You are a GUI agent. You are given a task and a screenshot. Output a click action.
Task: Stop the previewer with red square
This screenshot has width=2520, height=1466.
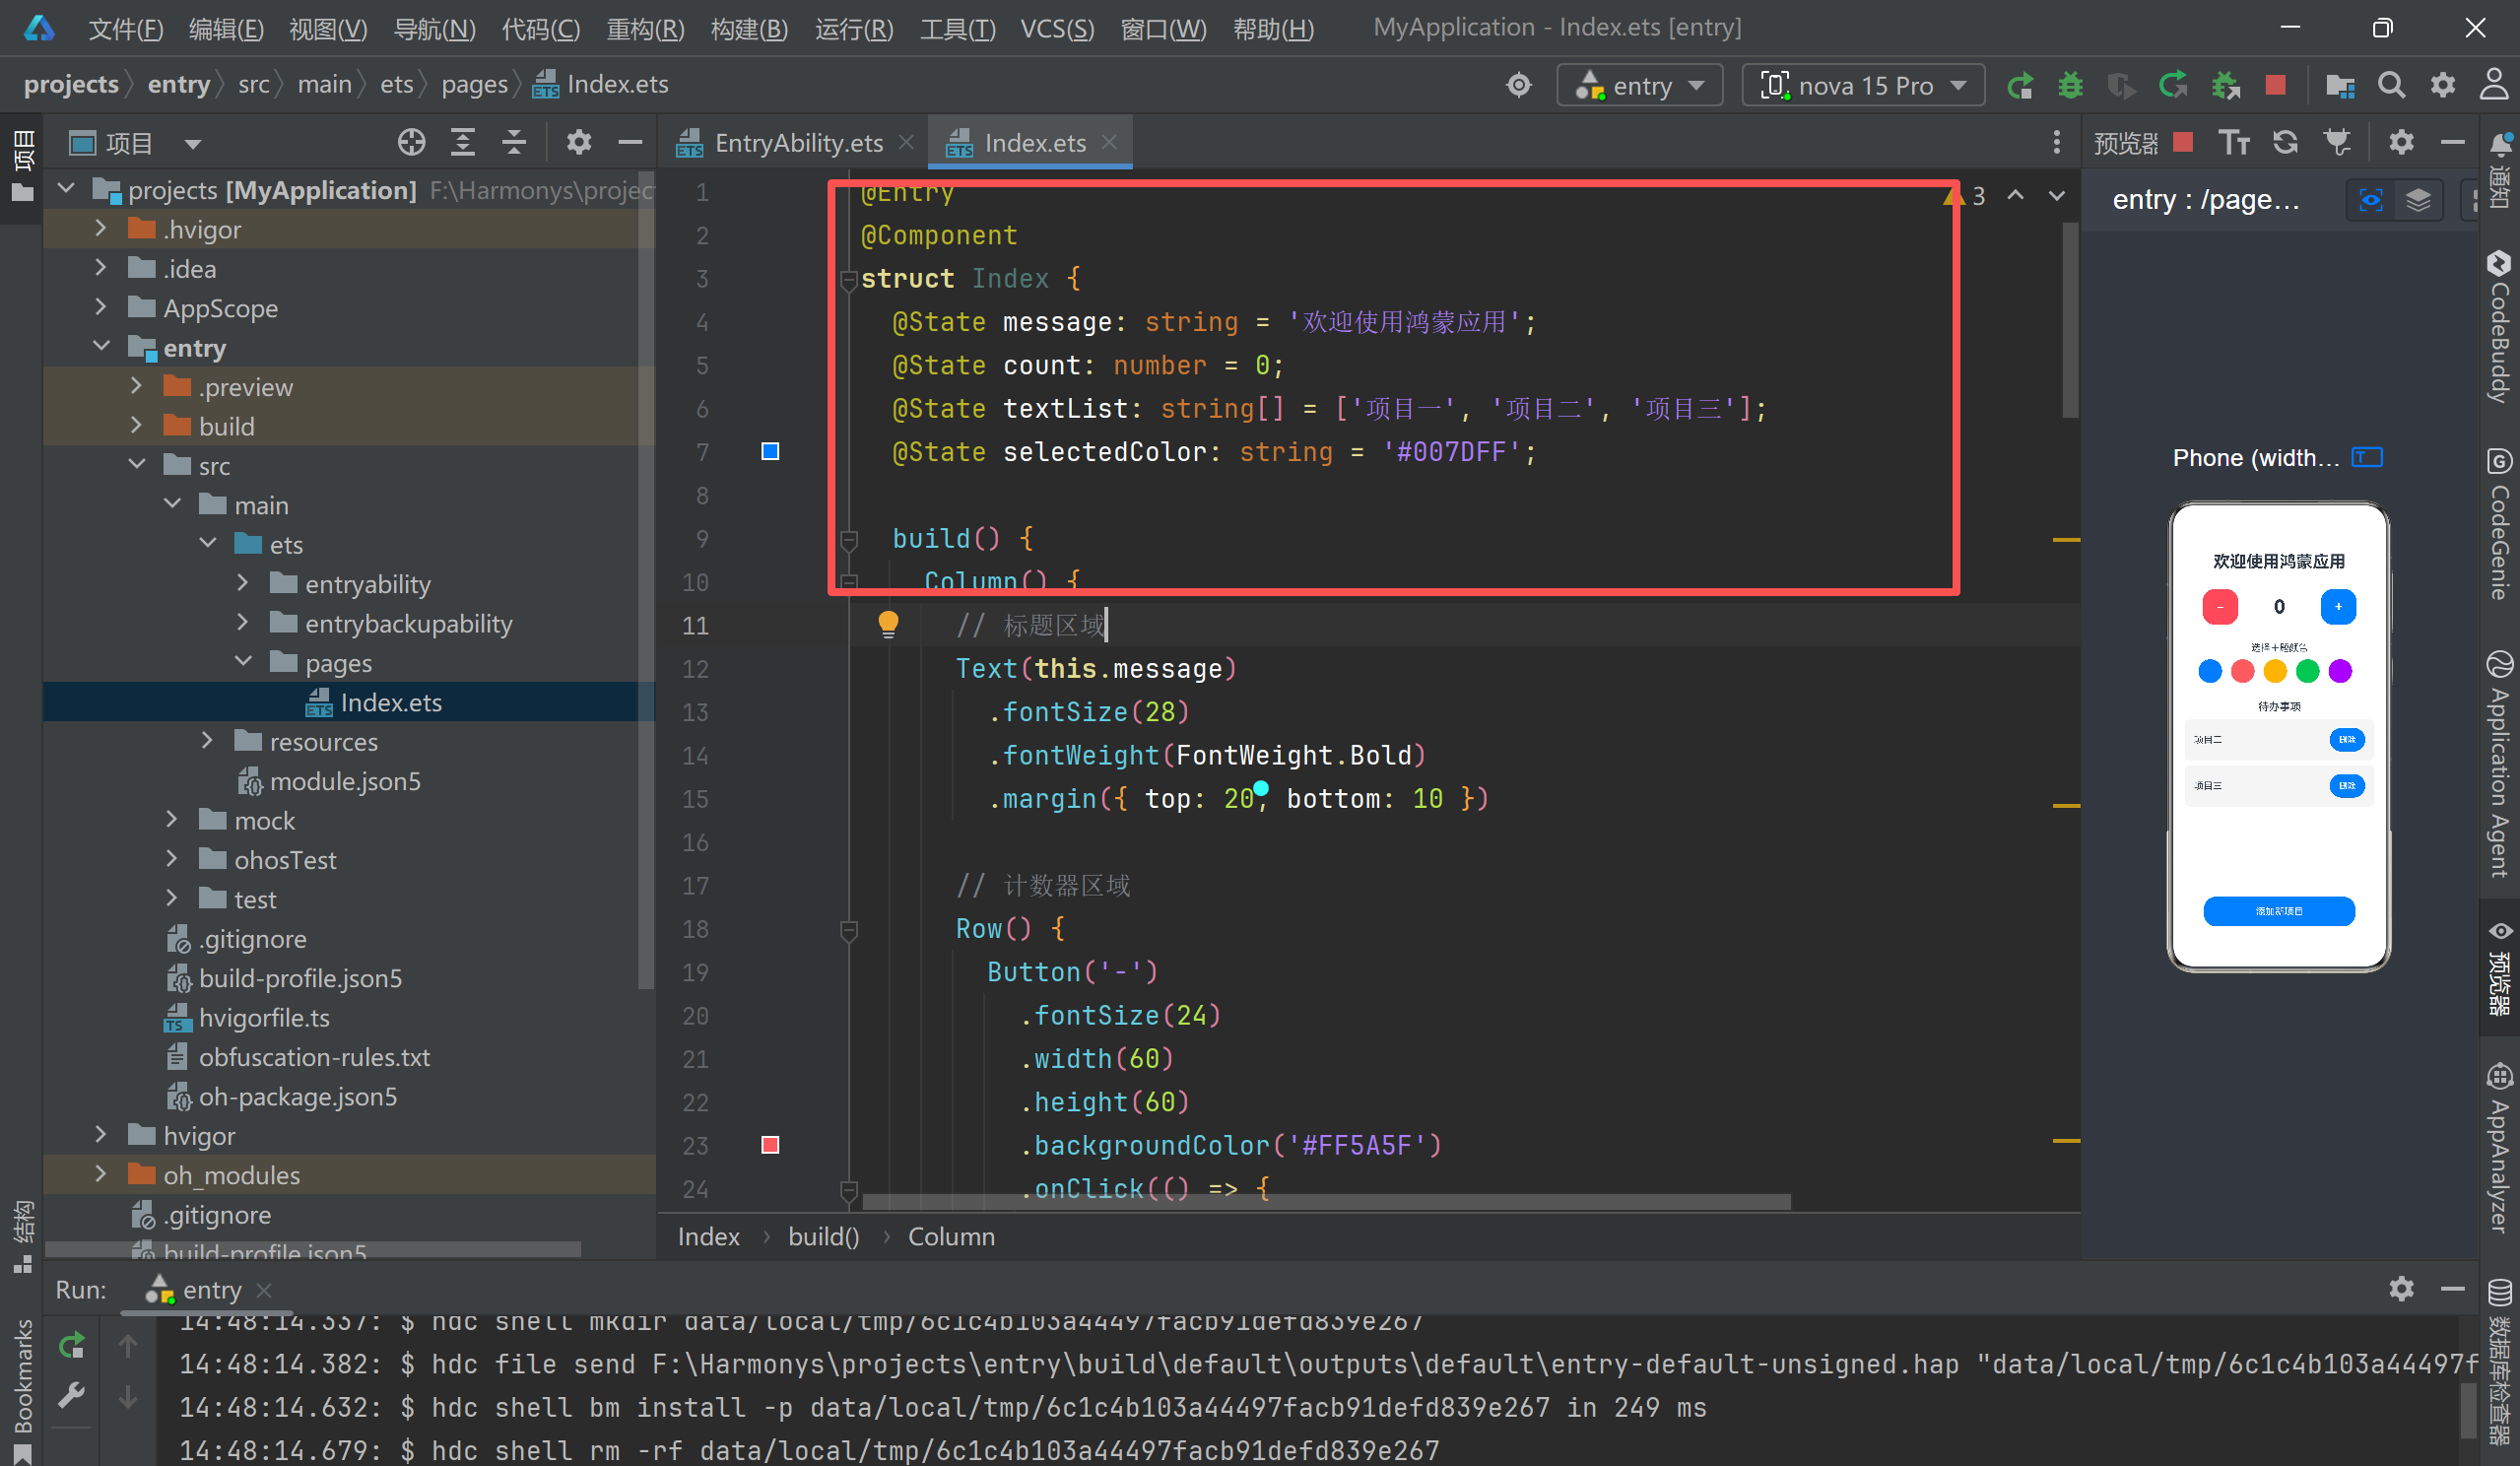click(x=2183, y=143)
